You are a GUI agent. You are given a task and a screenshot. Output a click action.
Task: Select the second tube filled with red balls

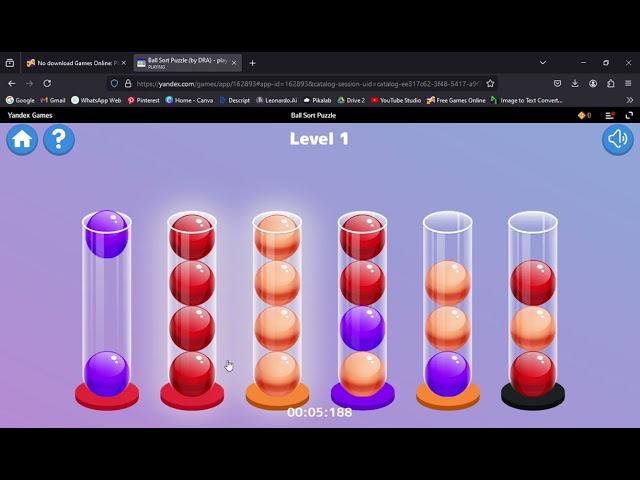192,310
